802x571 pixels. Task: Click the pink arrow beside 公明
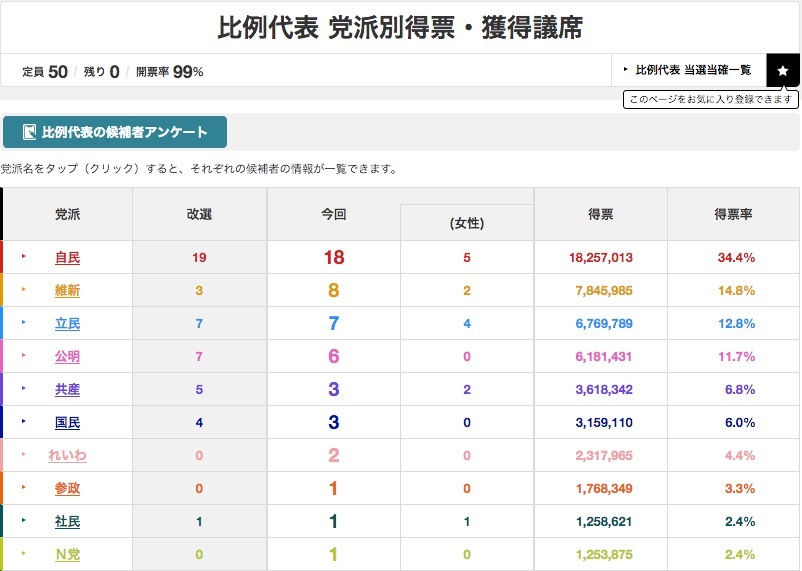tap(24, 355)
